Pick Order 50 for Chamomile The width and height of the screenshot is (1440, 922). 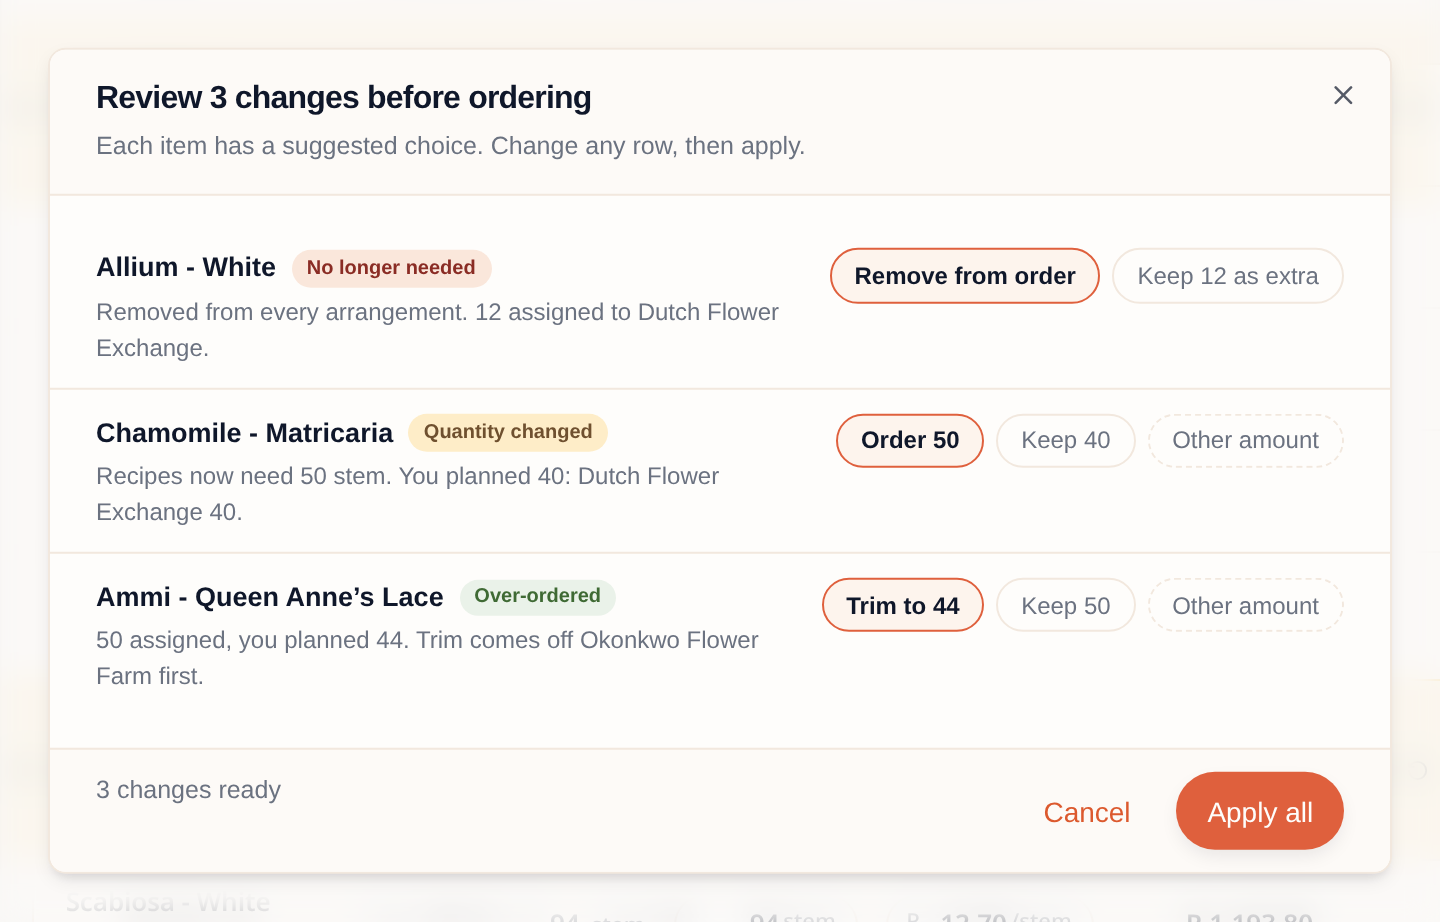[x=910, y=440]
